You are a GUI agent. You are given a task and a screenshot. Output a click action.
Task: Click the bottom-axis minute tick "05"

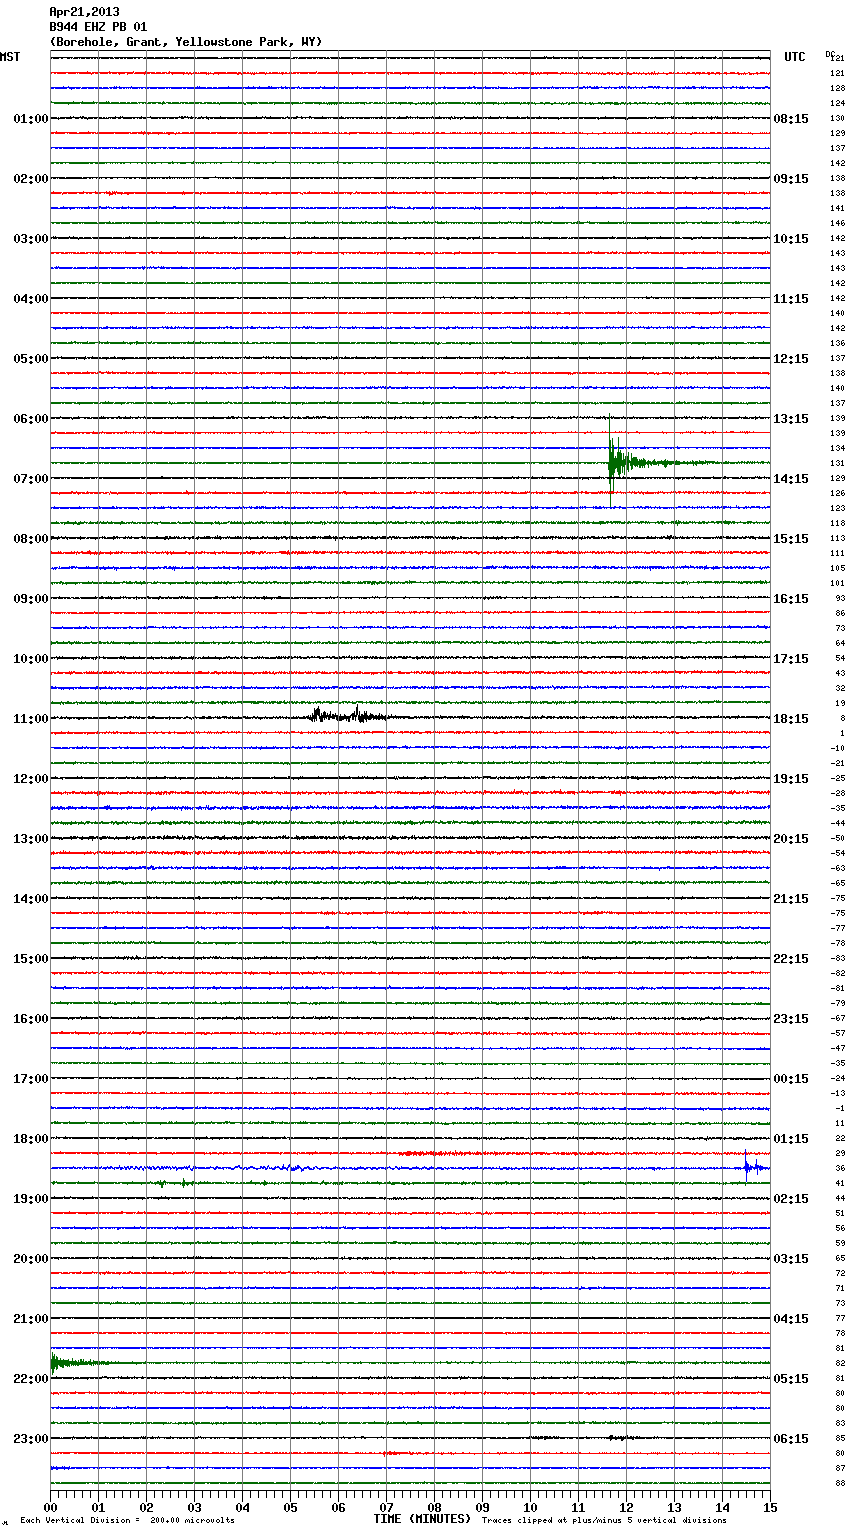290,1507
